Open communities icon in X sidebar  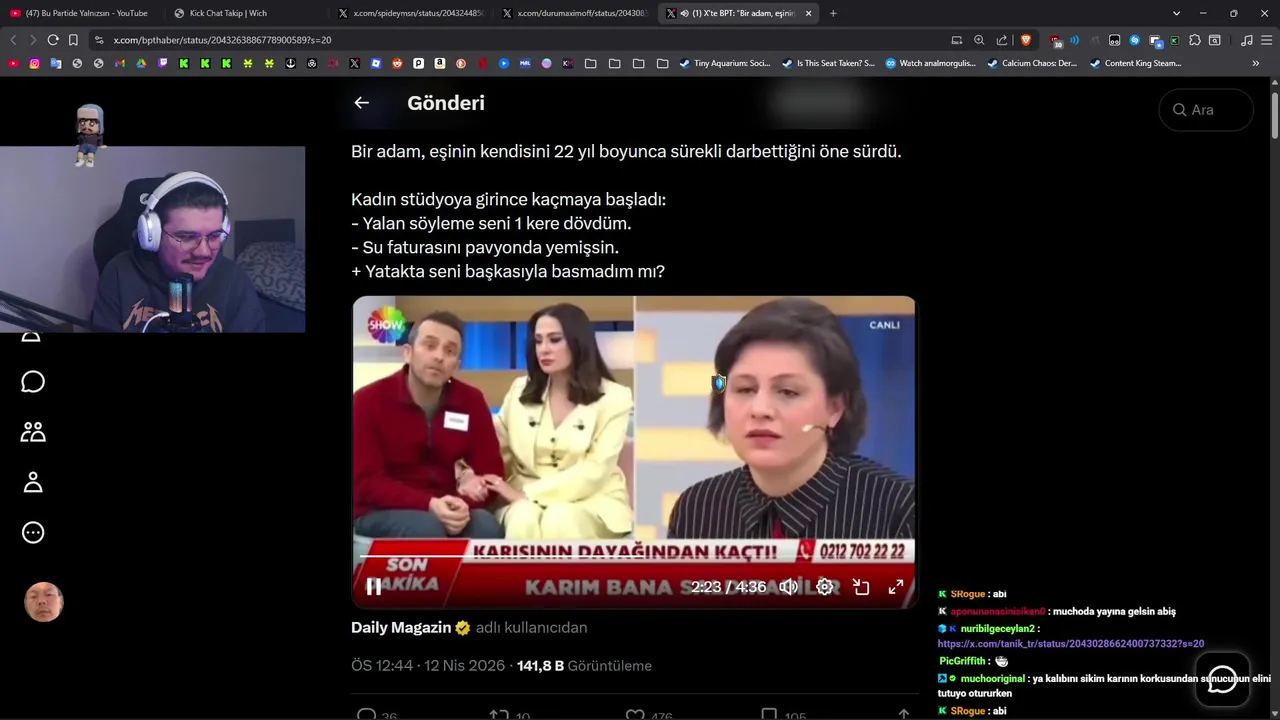point(33,432)
